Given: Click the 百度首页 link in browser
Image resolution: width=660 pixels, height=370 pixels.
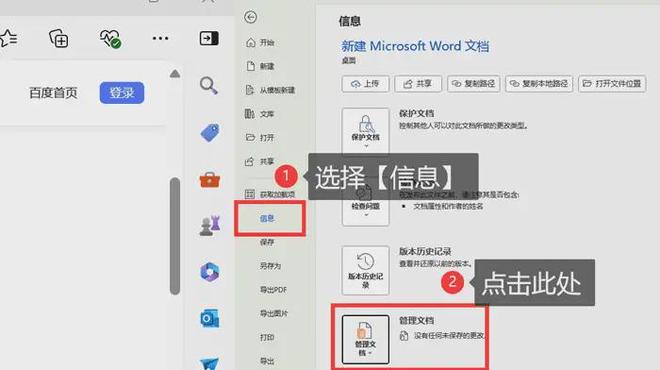Looking at the screenshot, I should [x=53, y=93].
